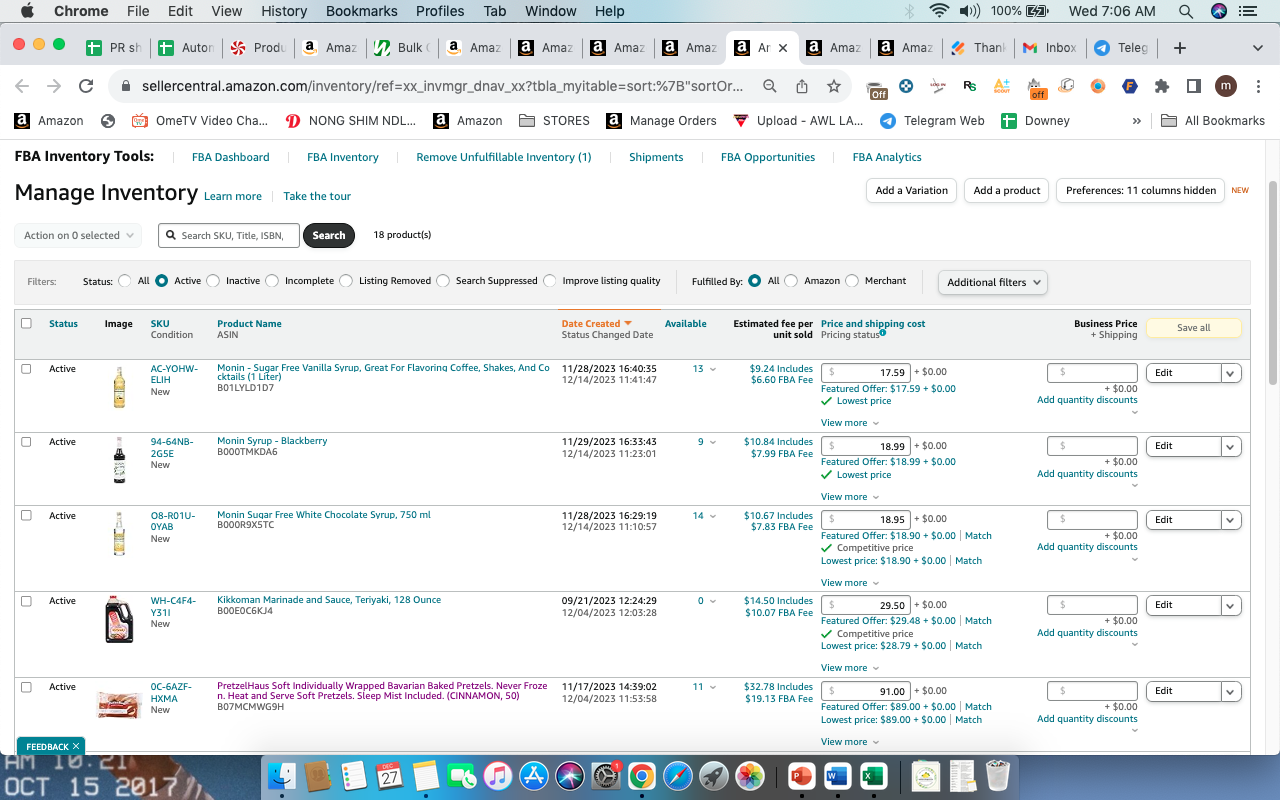Open Launchpad rocket icon in the Dock
Viewport: 1280px width, 800px height.
(714, 775)
